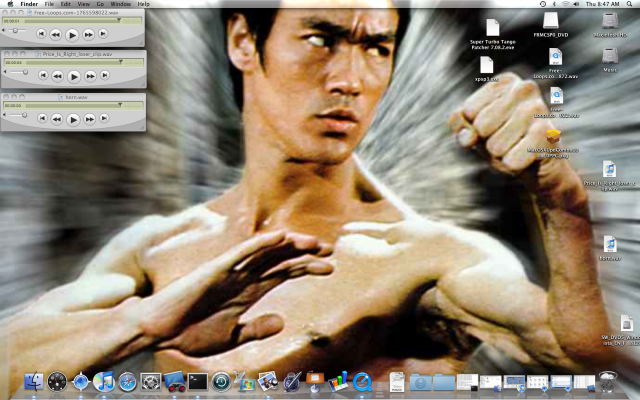Open Spotlight search in menu bar
640x400 pixels.
[x=630, y=4]
